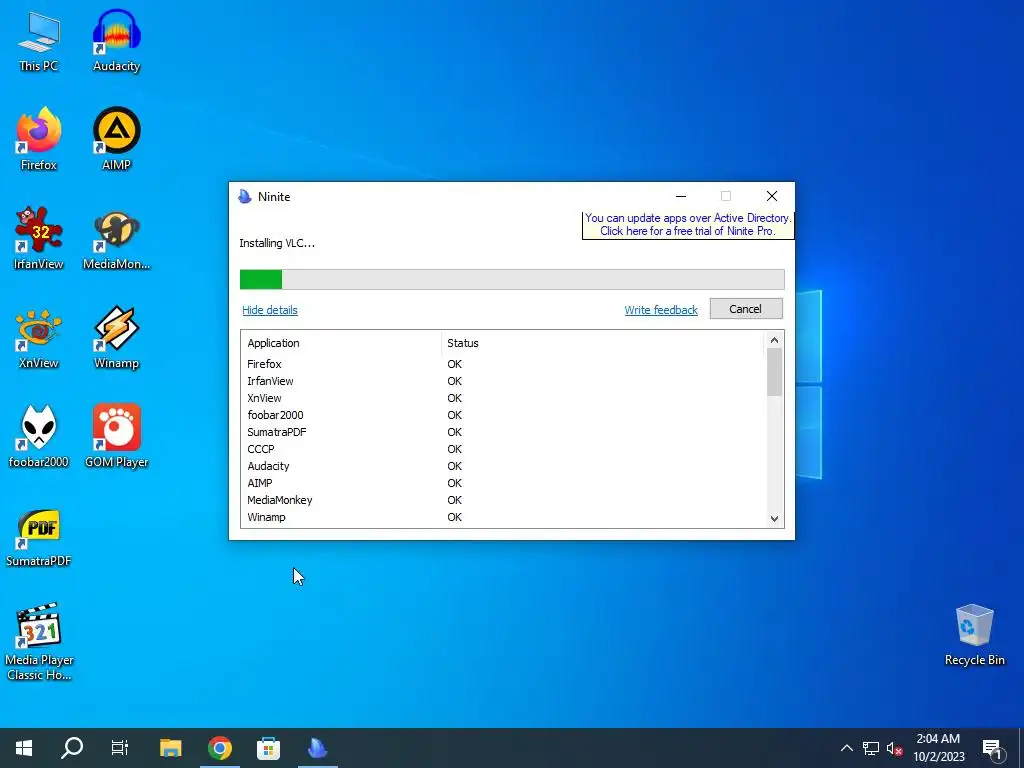Open Task View from taskbar
The height and width of the screenshot is (768, 1024).
[x=120, y=748]
